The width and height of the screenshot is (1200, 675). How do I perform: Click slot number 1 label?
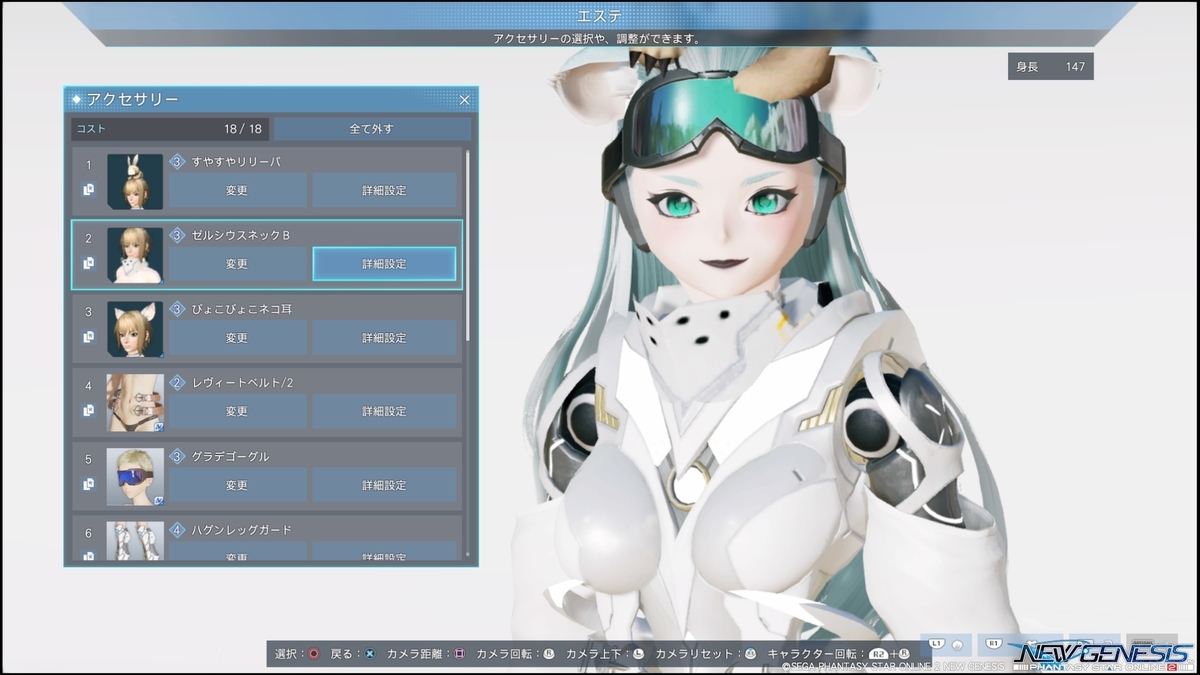(89, 165)
